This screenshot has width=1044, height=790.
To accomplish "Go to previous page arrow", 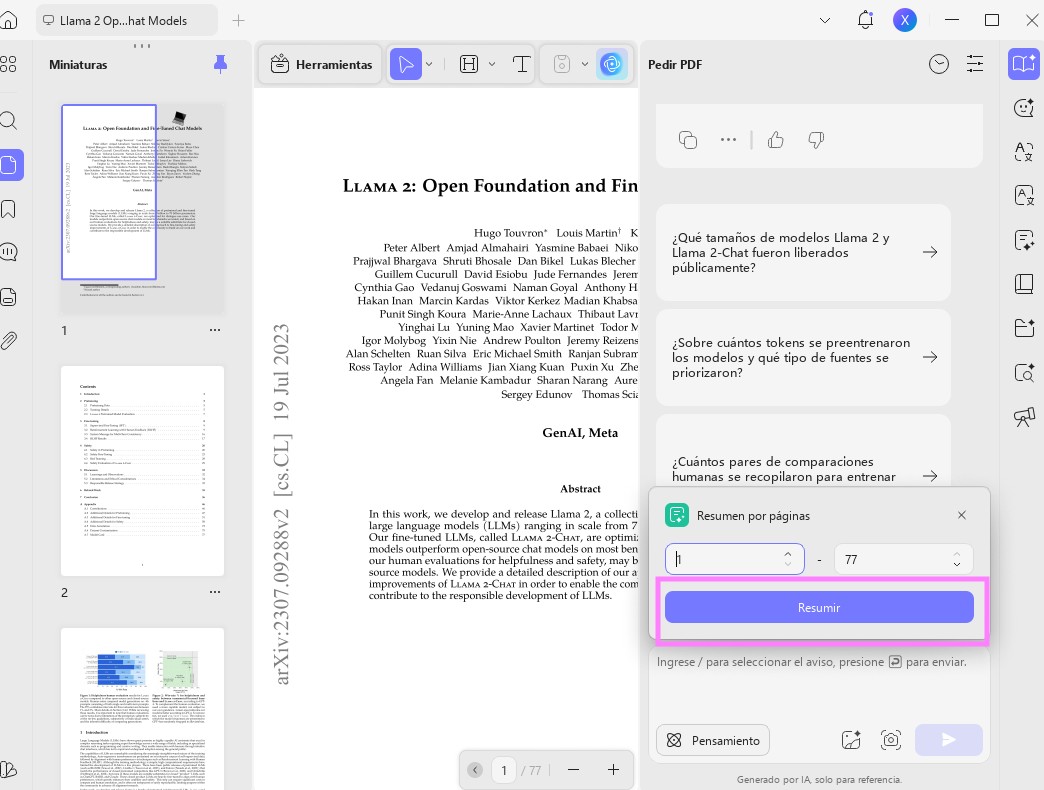I will tap(475, 770).
